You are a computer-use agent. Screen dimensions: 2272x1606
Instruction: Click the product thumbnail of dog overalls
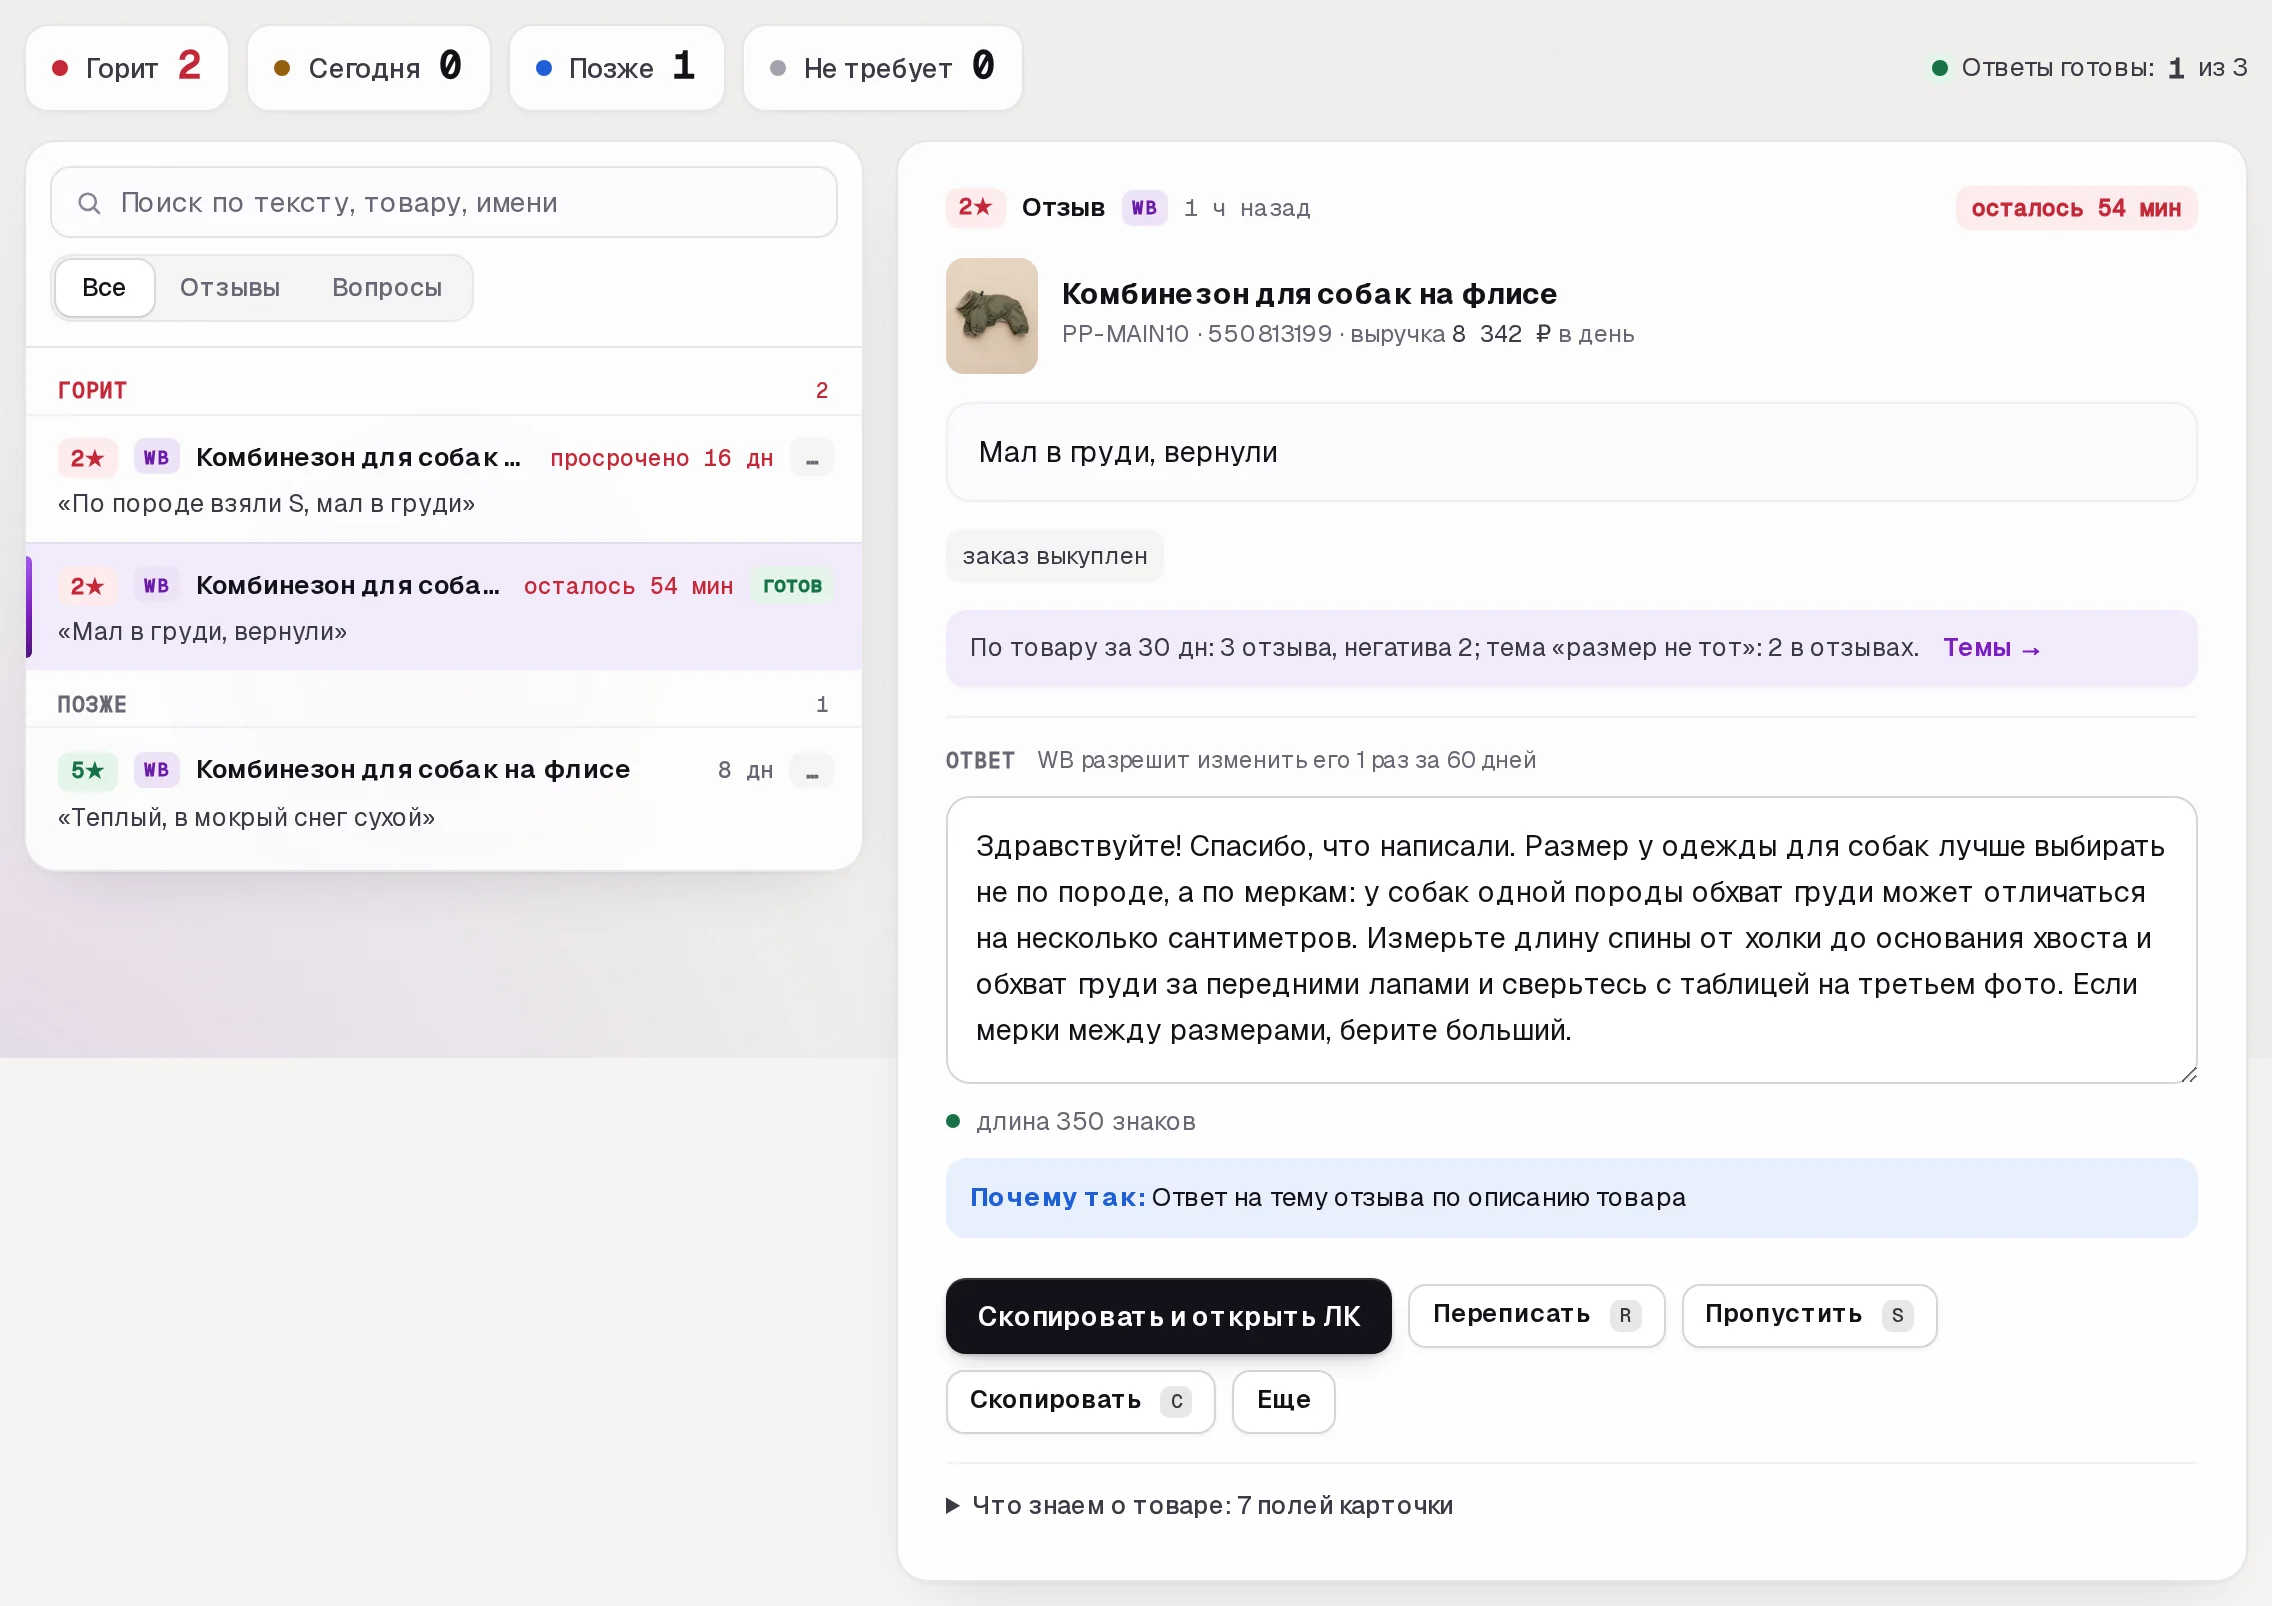991,316
